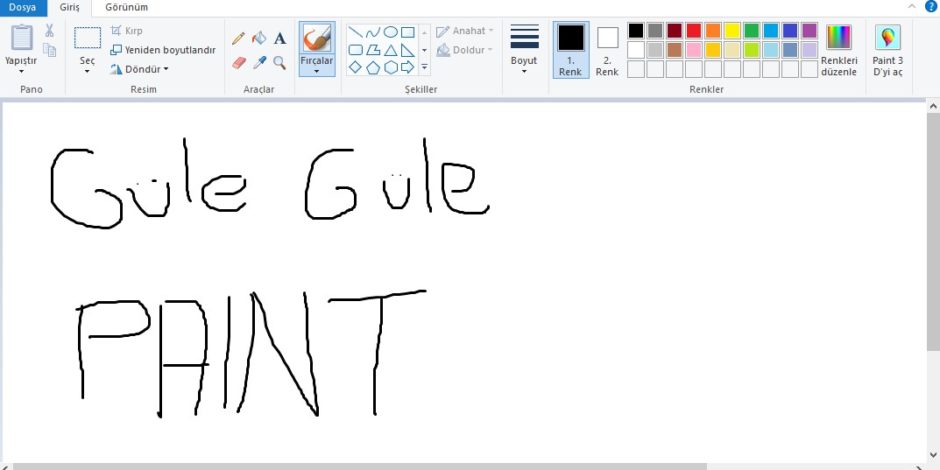The width and height of the screenshot is (940, 470).
Task: Click the Seç selection rectangle icon
Action: (88, 38)
